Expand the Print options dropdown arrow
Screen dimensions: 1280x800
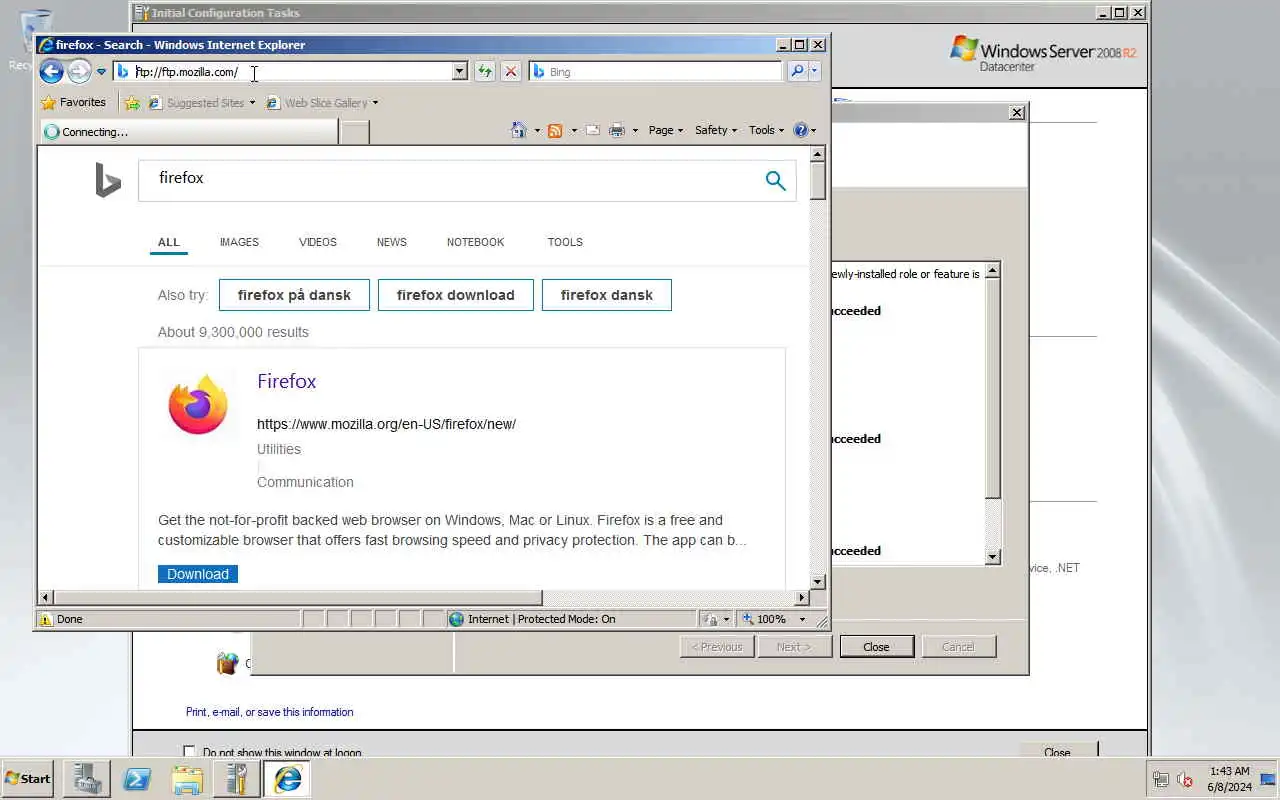tap(635, 130)
